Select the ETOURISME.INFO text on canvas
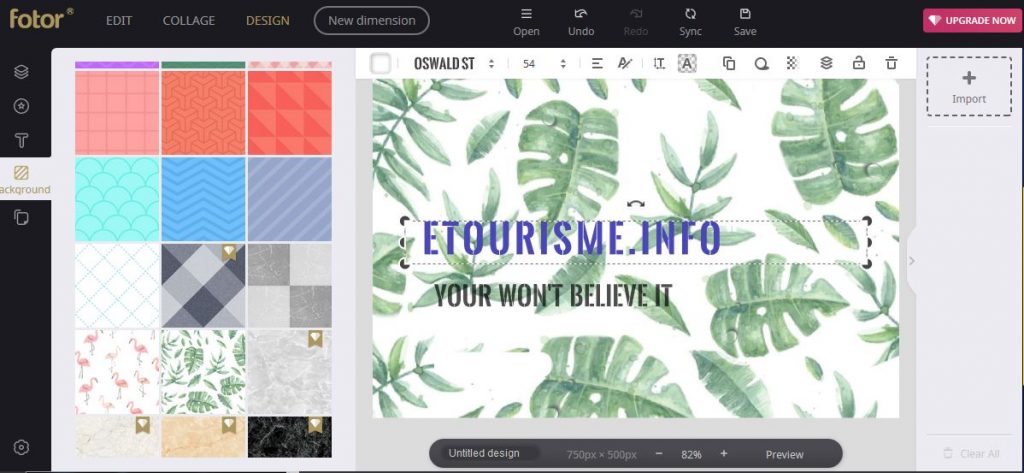1024x473 pixels. point(571,238)
